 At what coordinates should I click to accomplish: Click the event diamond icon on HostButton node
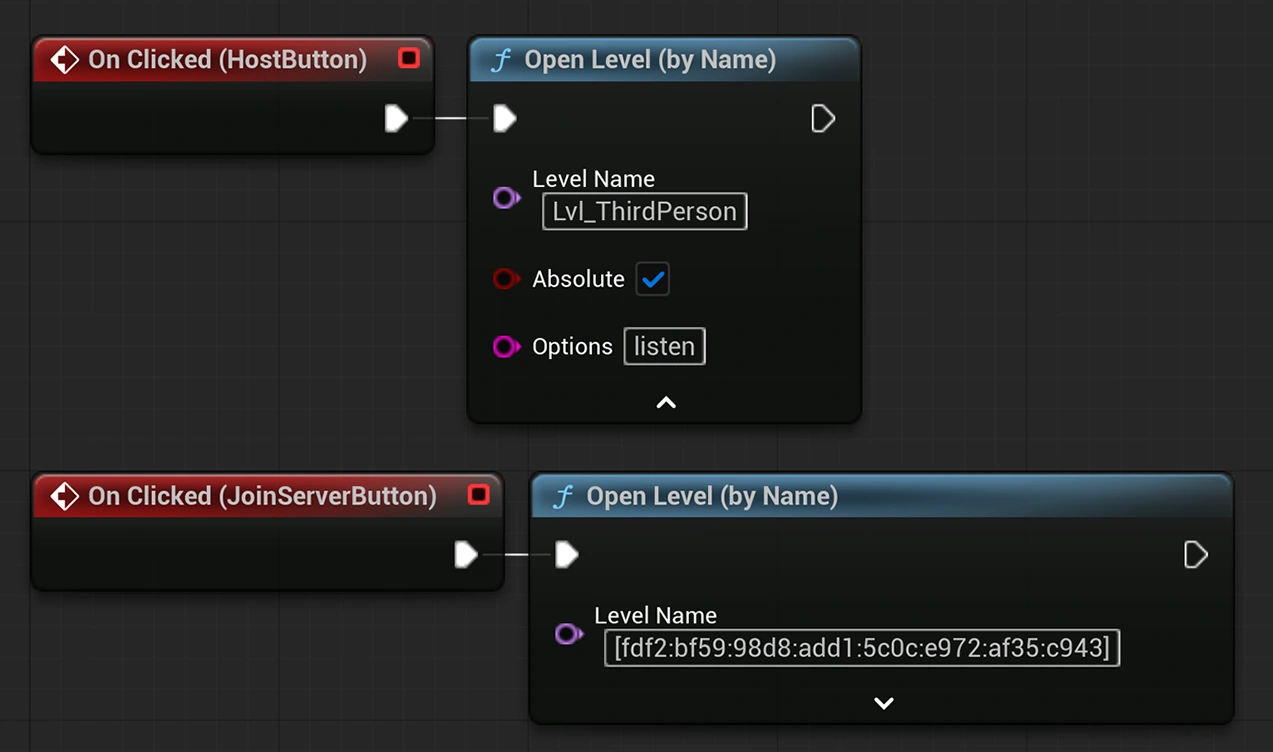(65, 60)
